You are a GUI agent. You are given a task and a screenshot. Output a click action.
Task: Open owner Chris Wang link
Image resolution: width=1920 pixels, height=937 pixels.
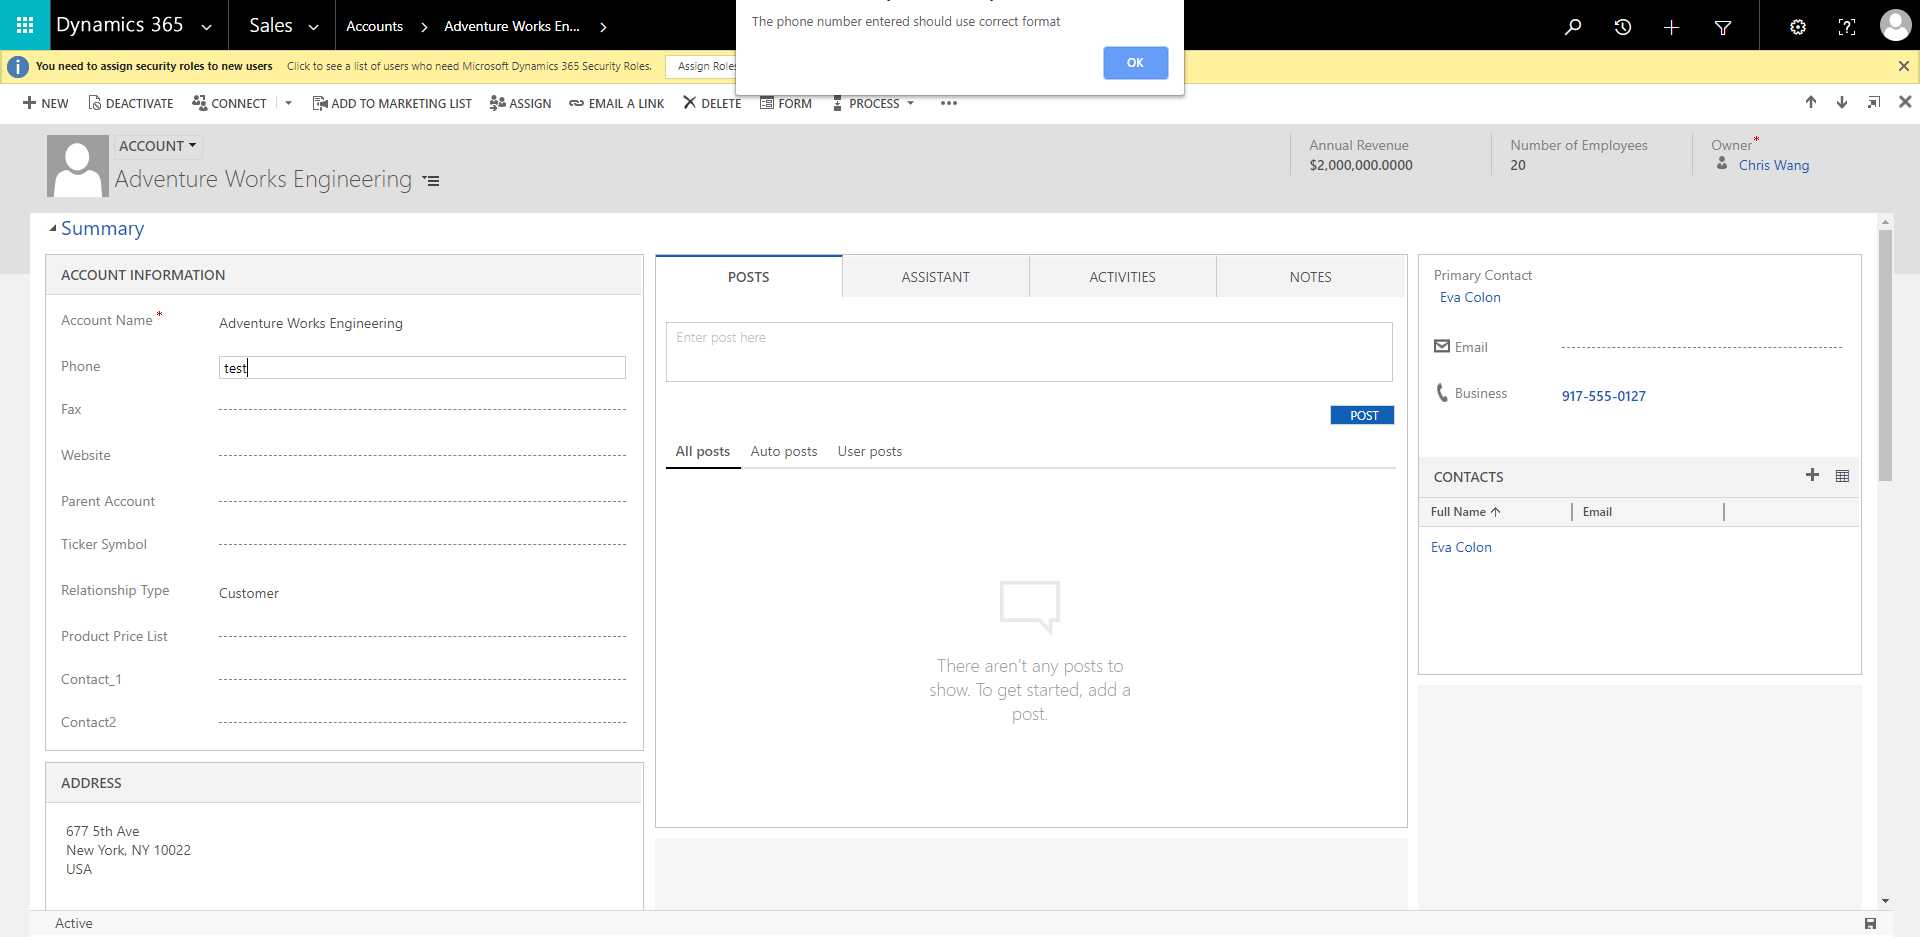[x=1774, y=165]
